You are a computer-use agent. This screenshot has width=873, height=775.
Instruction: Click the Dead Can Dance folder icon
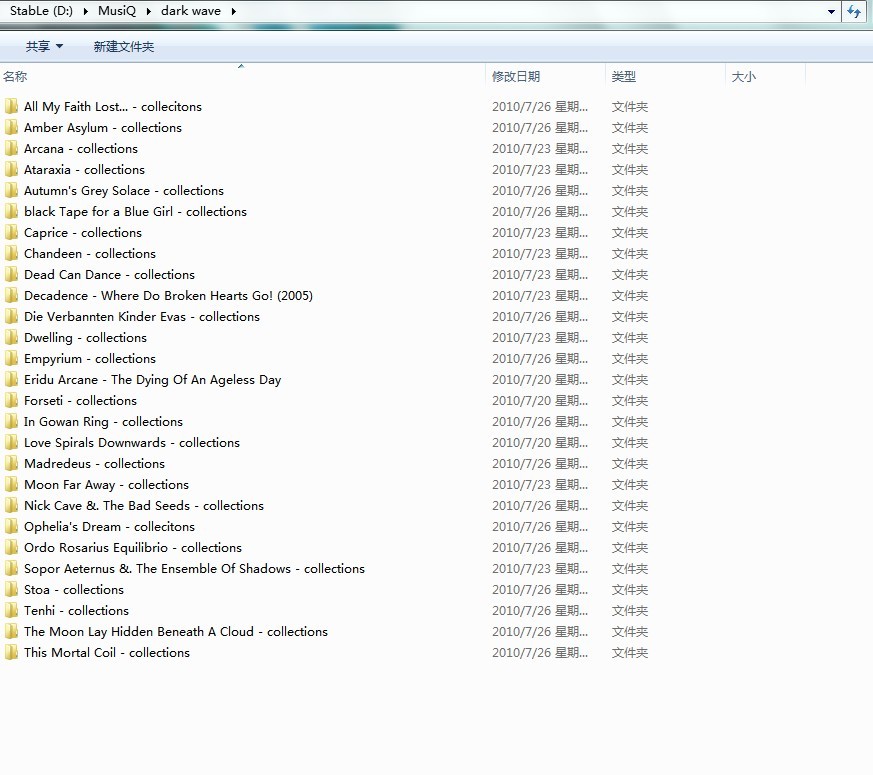(11, 274)
